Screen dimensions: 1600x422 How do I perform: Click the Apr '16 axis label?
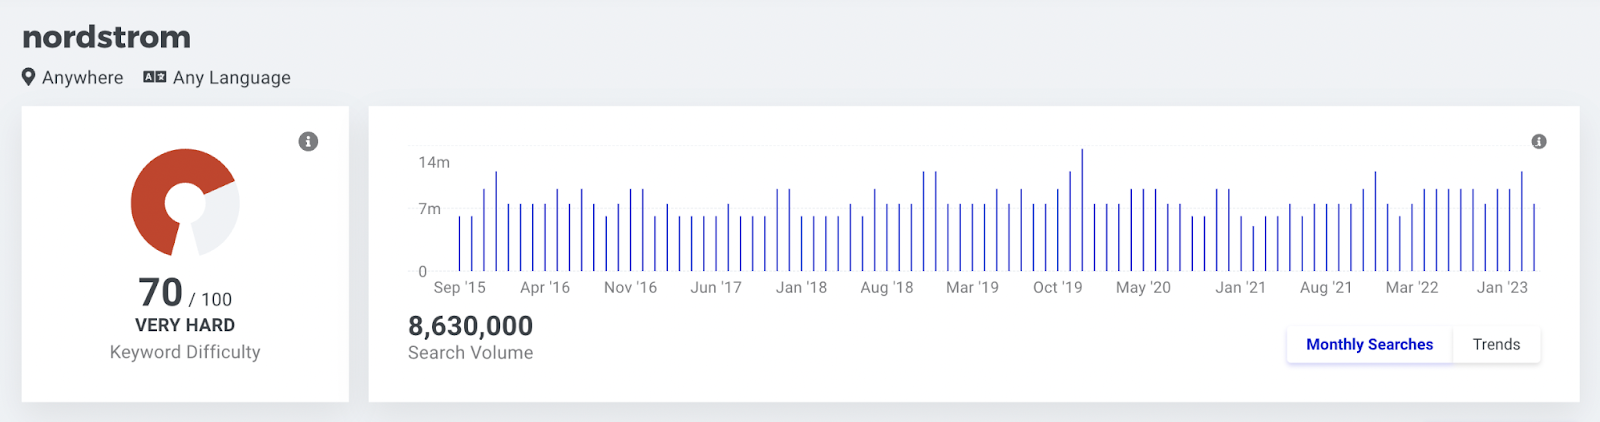[x=545, y=287]
